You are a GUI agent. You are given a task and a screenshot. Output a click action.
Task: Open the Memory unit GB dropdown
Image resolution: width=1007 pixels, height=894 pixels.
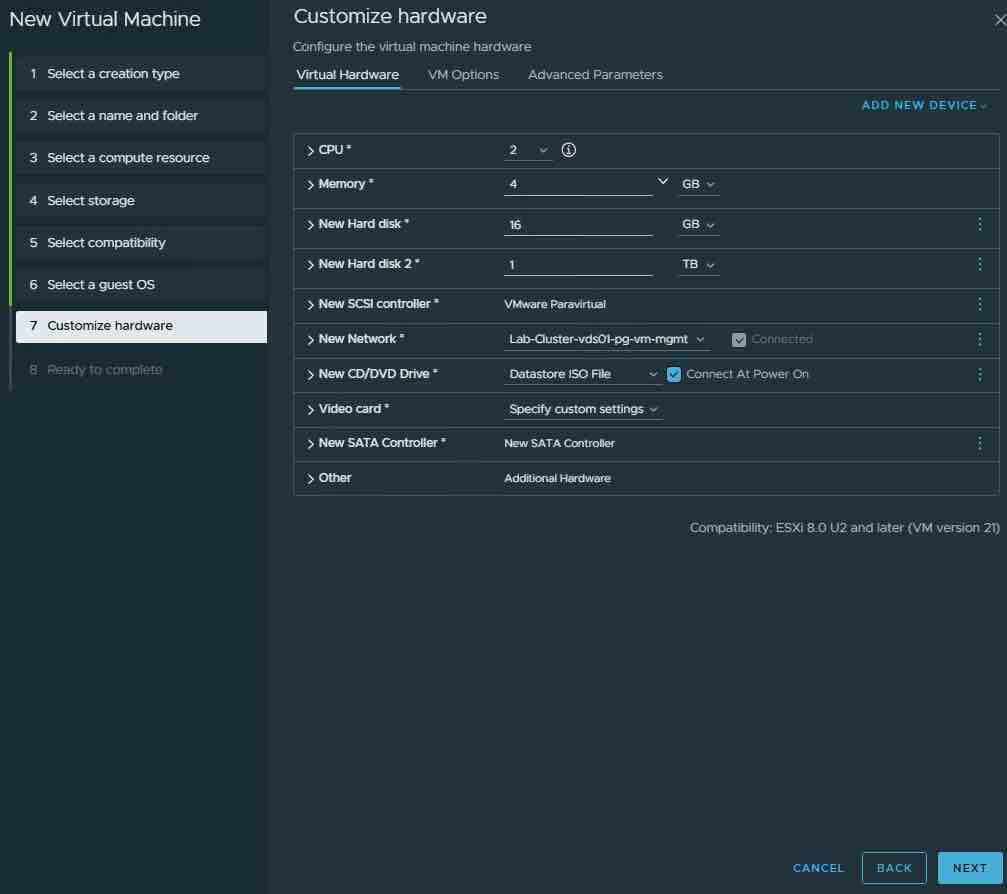[698, 185]
